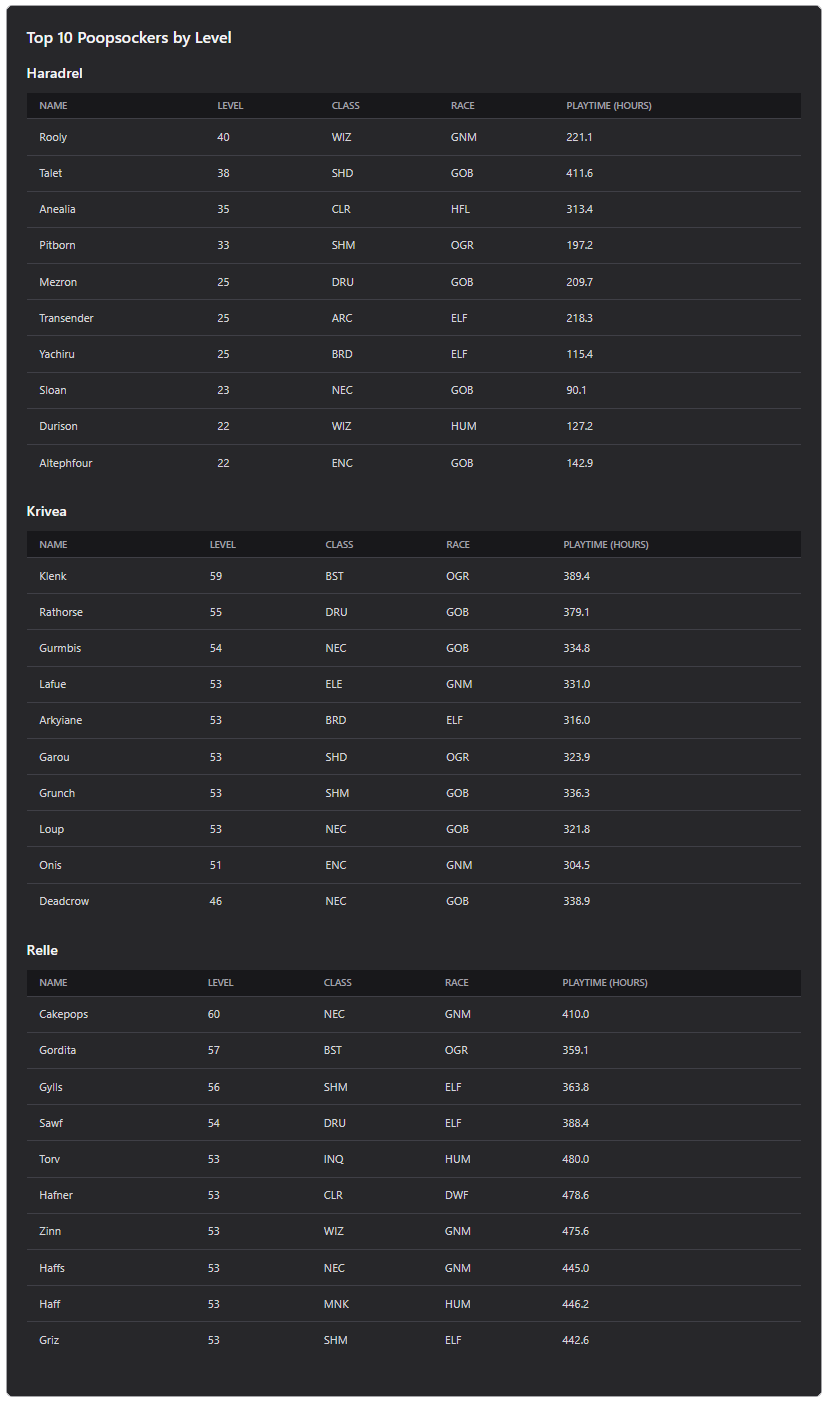Click the LEVEL column header in Haradrel table
The image size is (829, 1403).
tap(230, 106)
